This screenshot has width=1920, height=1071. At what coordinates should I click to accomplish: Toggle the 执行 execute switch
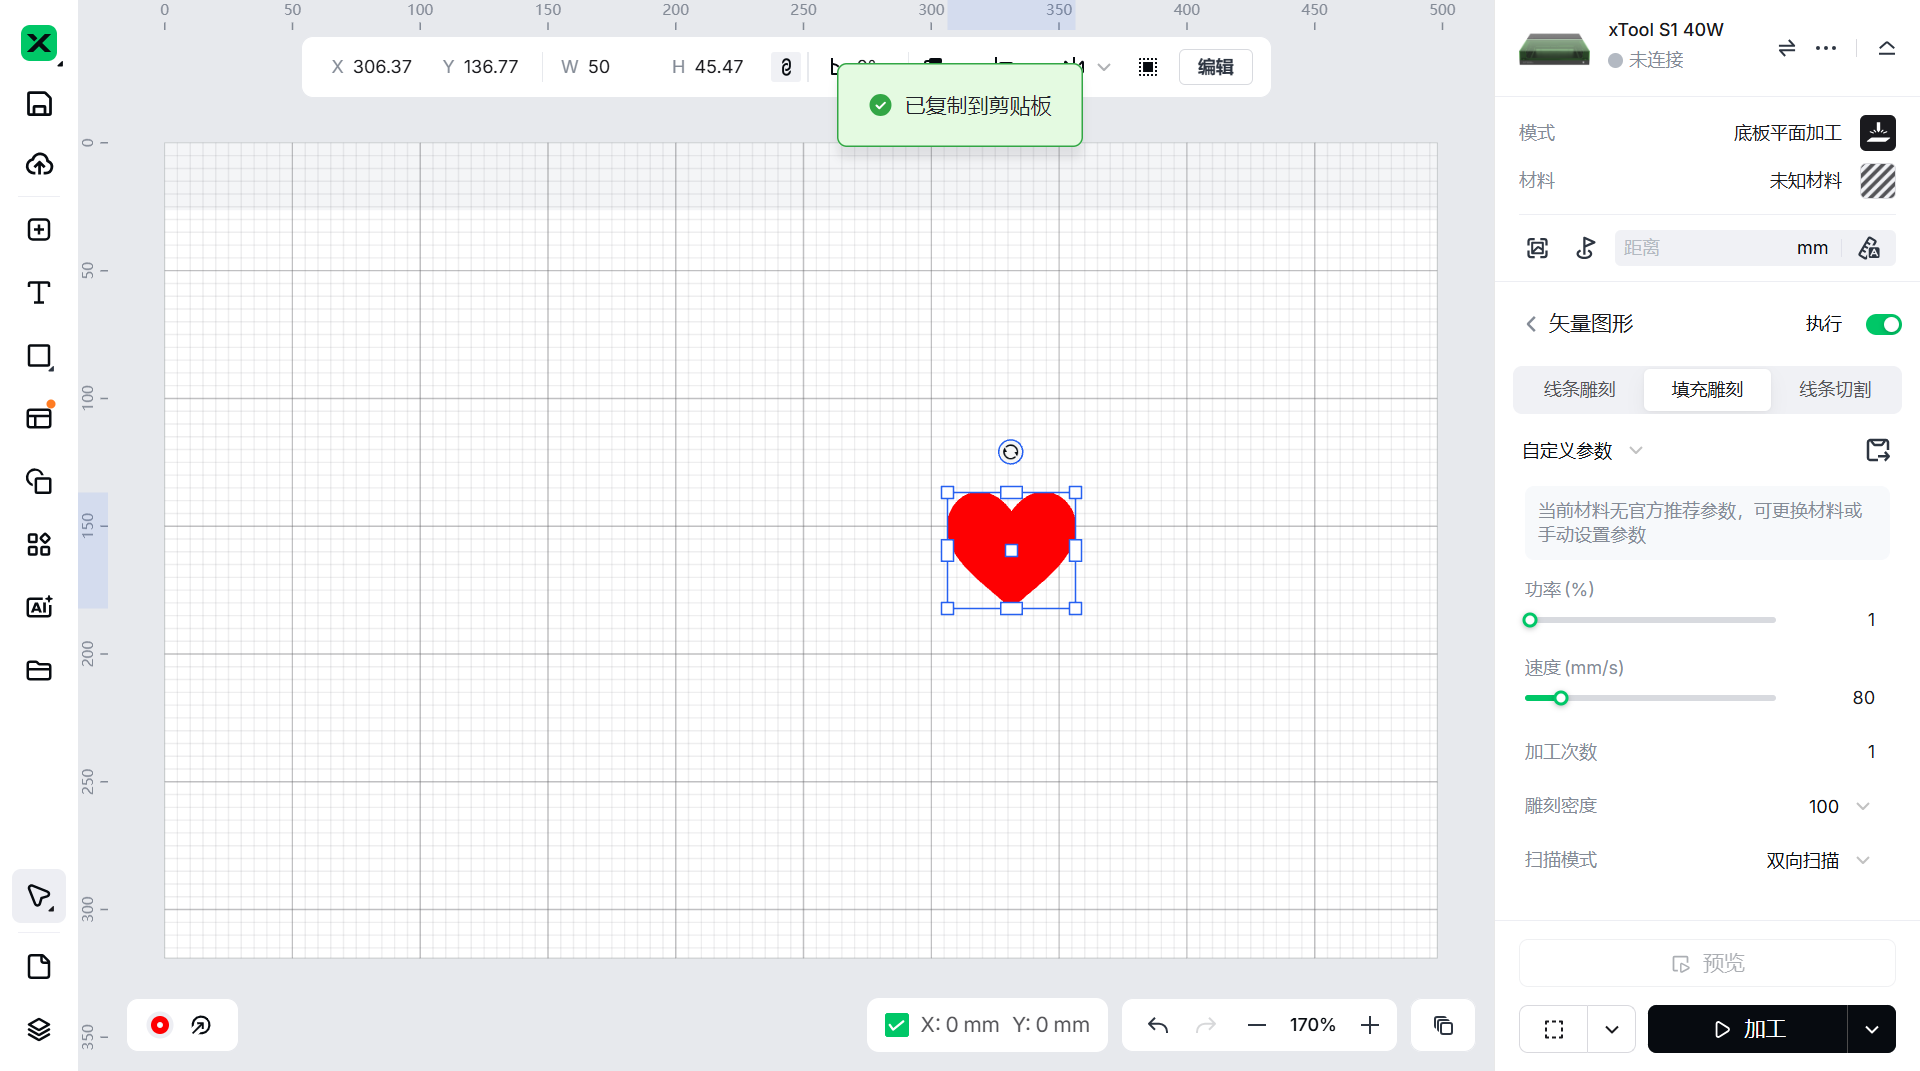click(1883, 324)
